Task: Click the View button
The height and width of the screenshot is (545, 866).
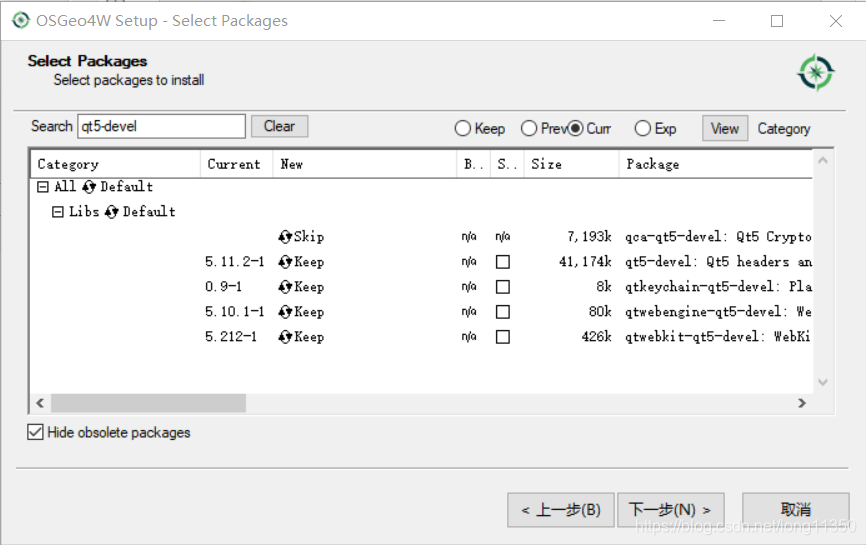Action: click(x=725, y=129)
